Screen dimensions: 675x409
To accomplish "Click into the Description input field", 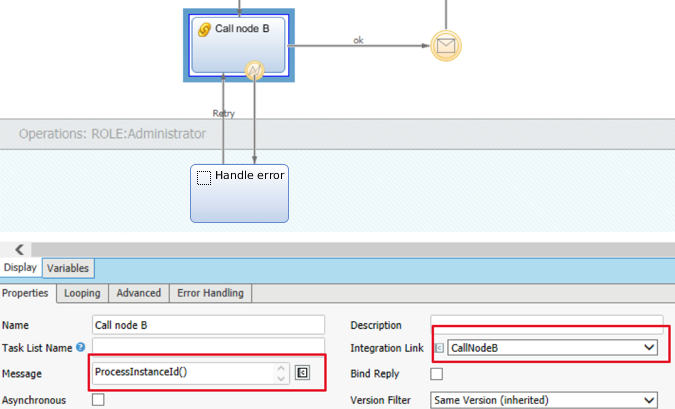I will point(546,322).
